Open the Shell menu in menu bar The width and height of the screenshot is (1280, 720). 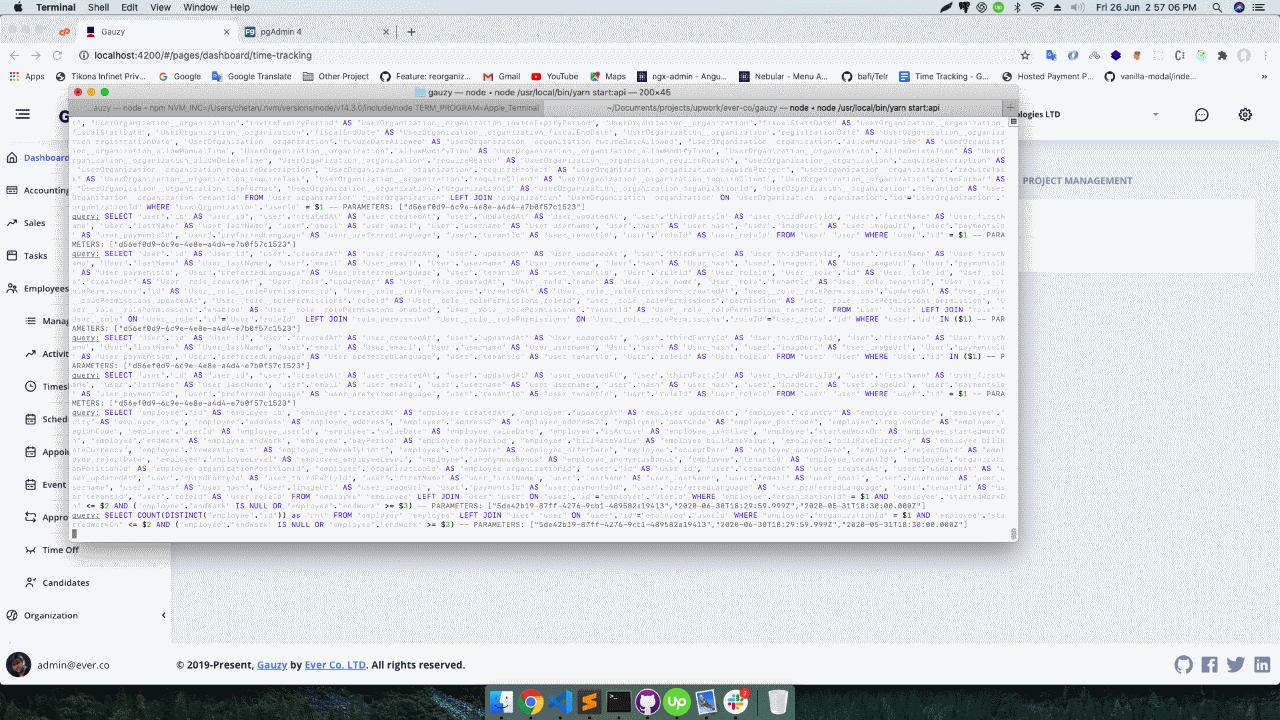pyautogui.click(x=99, y=7)
